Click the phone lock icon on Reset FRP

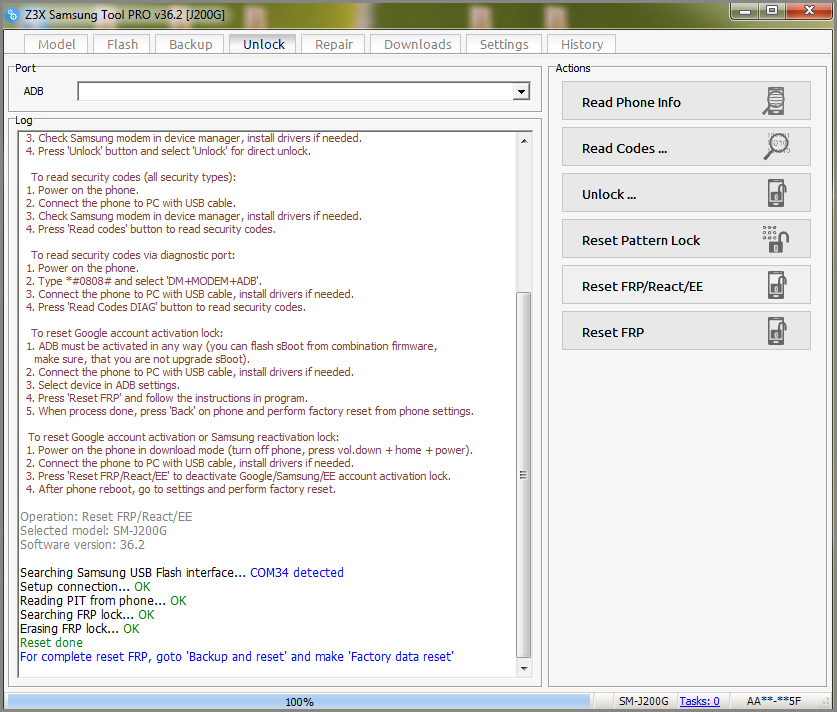[776, 332]
